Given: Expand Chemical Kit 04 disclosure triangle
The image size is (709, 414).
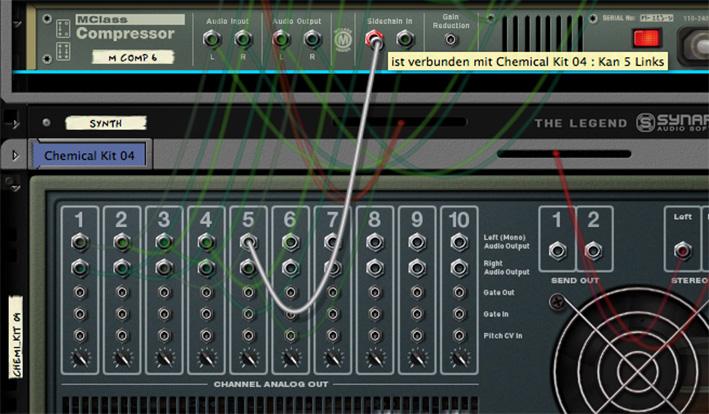Looking at the screenshot, I should pyautogui.click(x=15, y=155).
